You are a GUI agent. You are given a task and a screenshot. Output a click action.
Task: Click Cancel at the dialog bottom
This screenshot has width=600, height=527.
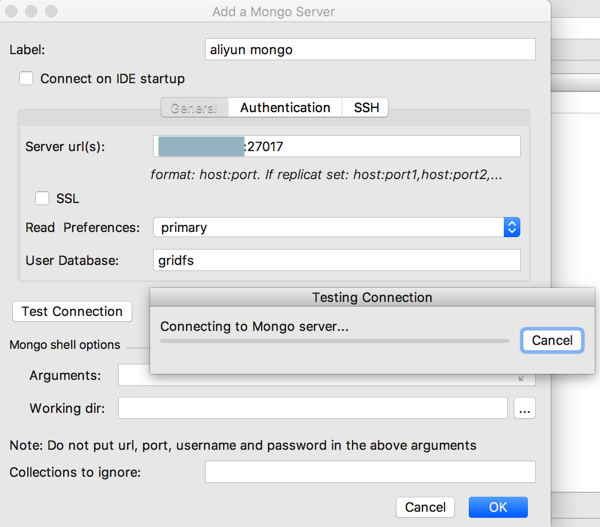pos(425,507)
